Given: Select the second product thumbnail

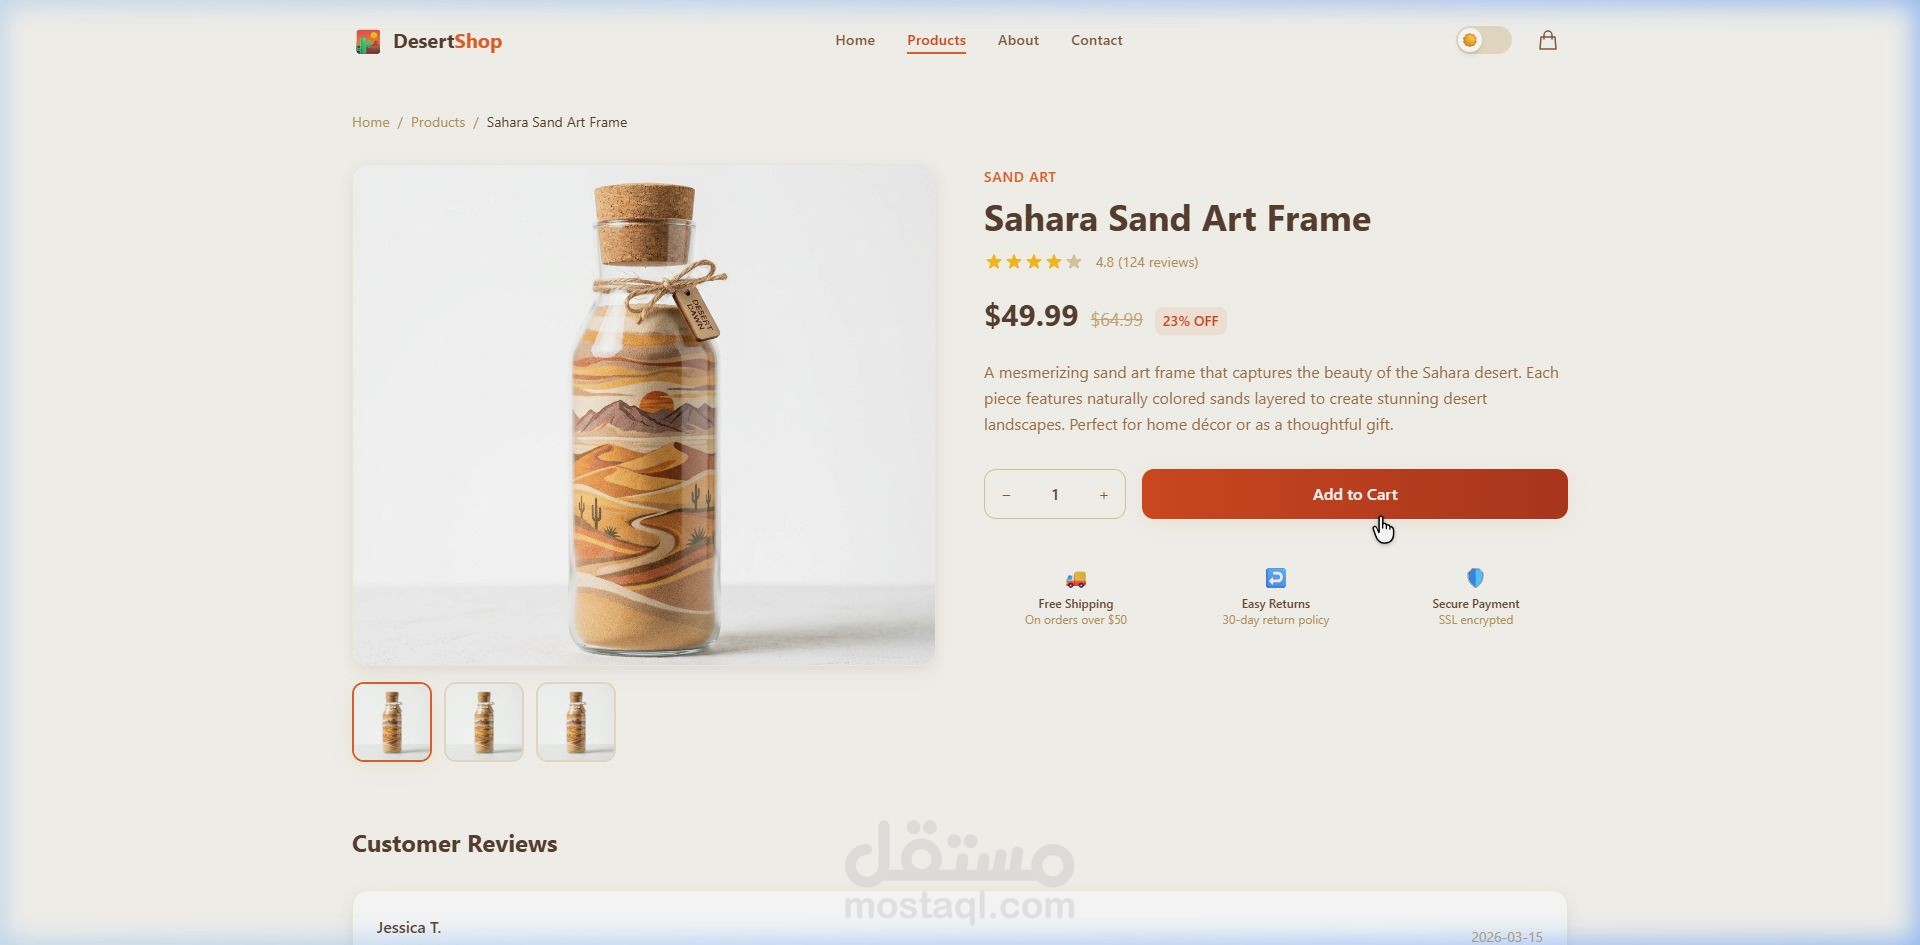Looking at the screenshot, I should coord(484,722).
